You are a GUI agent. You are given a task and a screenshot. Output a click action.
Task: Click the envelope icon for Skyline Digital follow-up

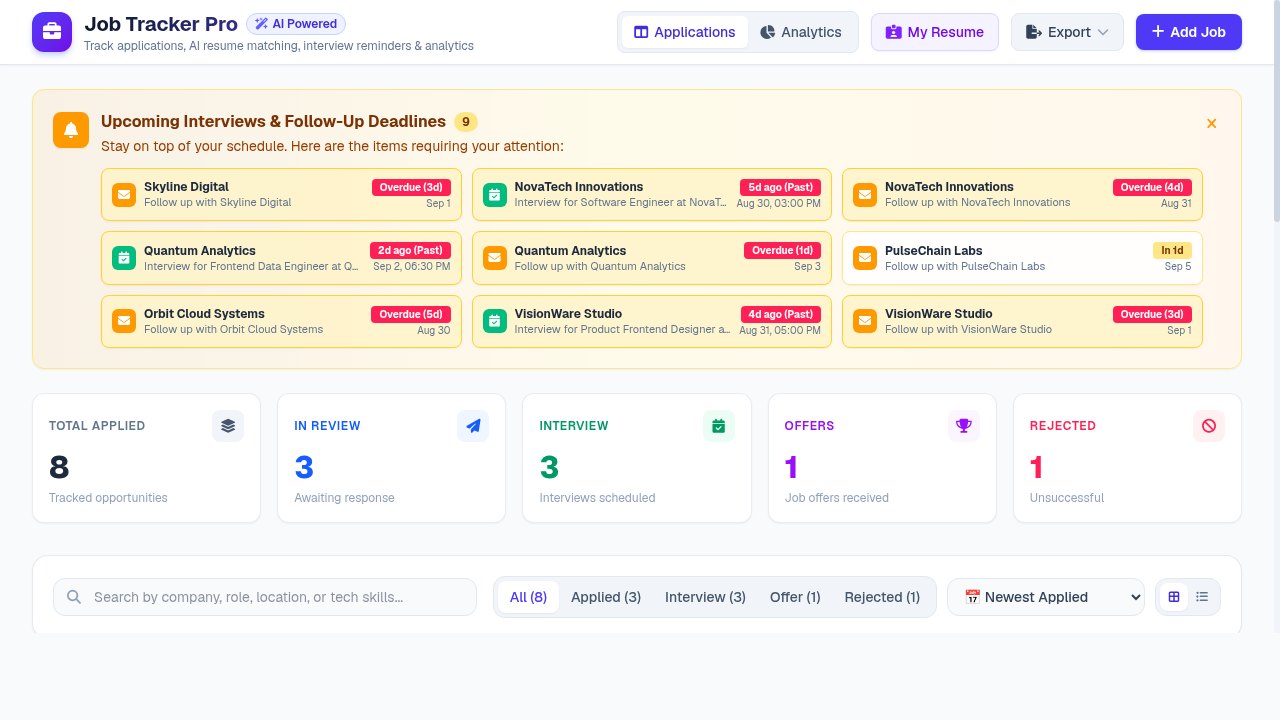coord(124,194)
